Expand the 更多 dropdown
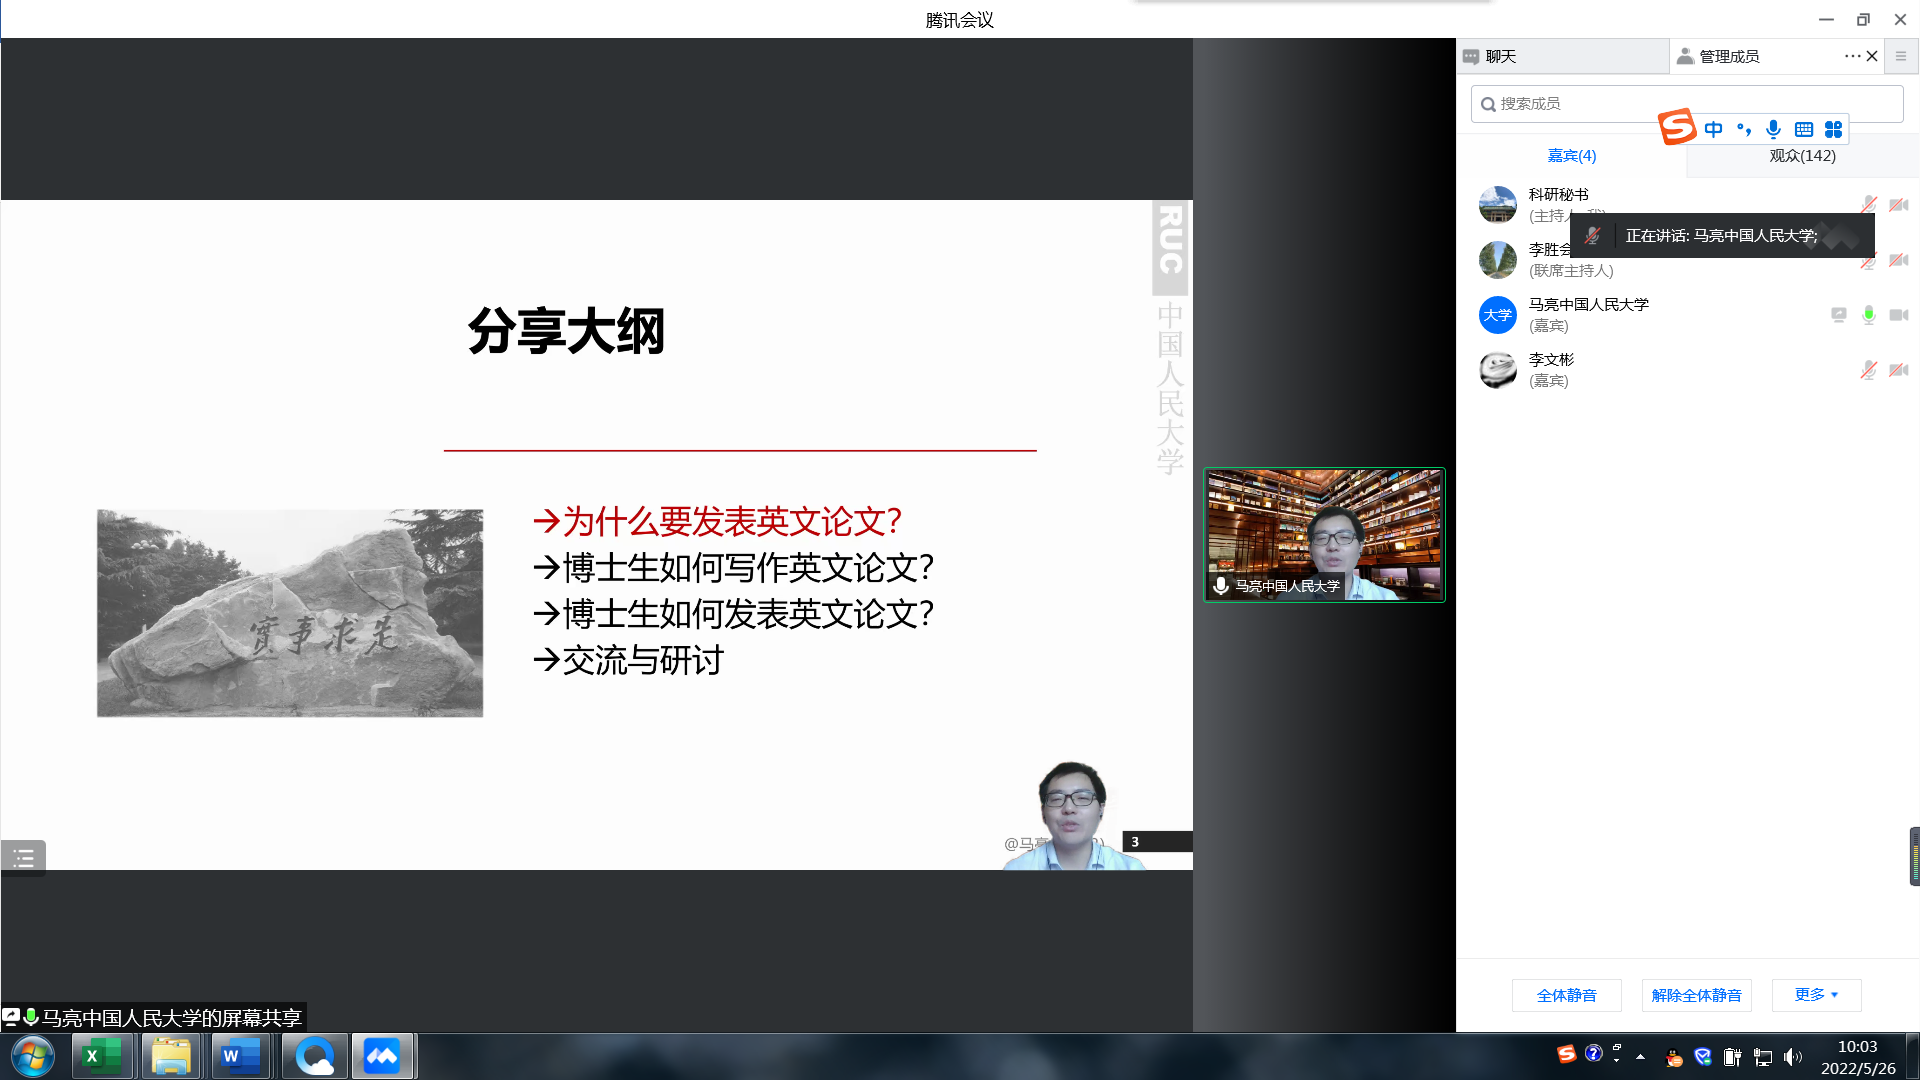 tap(1816, 995)
